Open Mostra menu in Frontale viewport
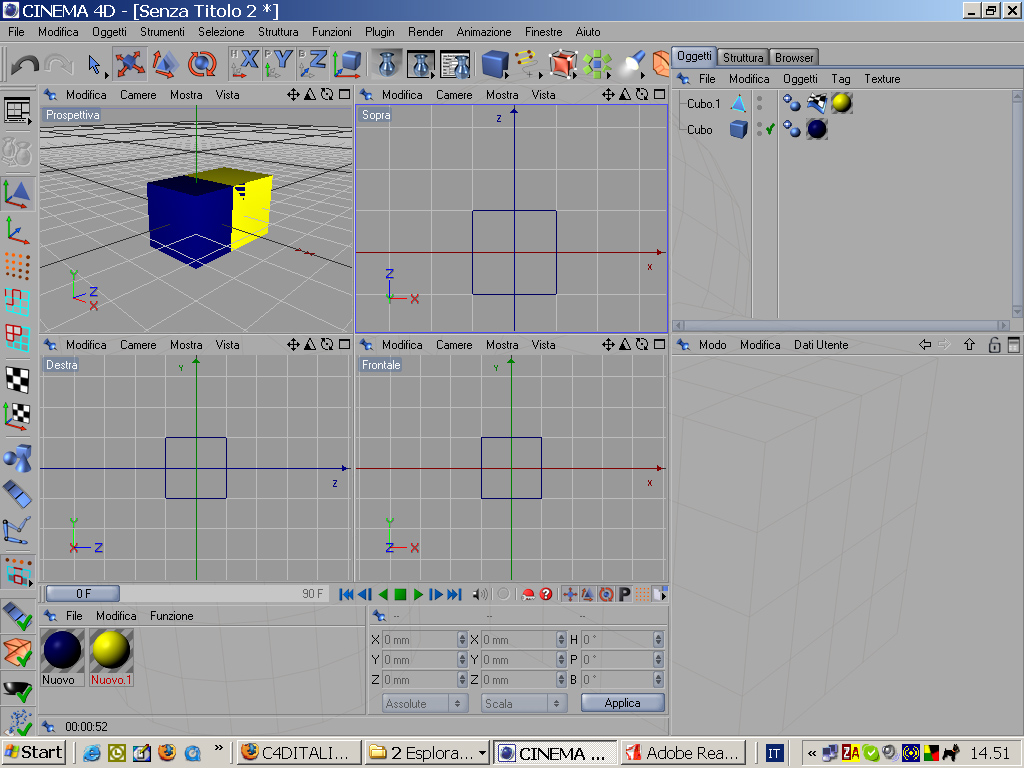The width and height of the screenshot is (1024, 768). click(502, 345)
